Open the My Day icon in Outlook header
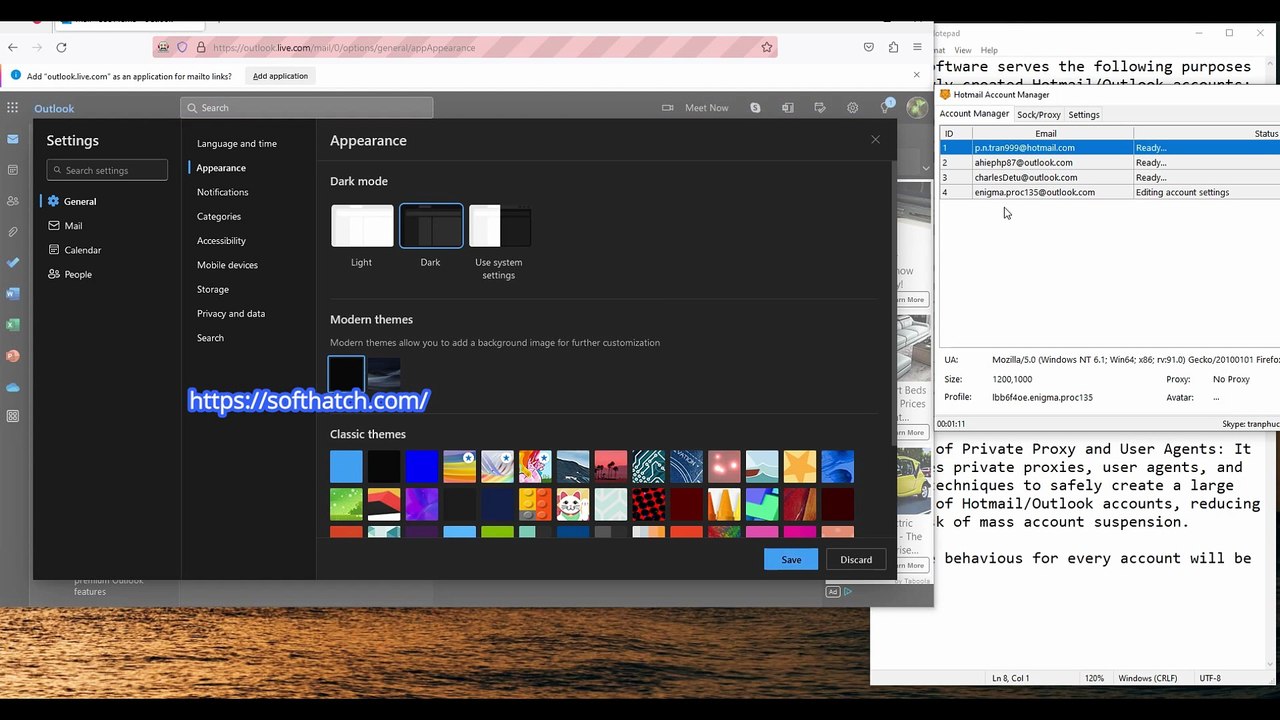Viewport: 1280px width, 720px height. tap(820, 108)
